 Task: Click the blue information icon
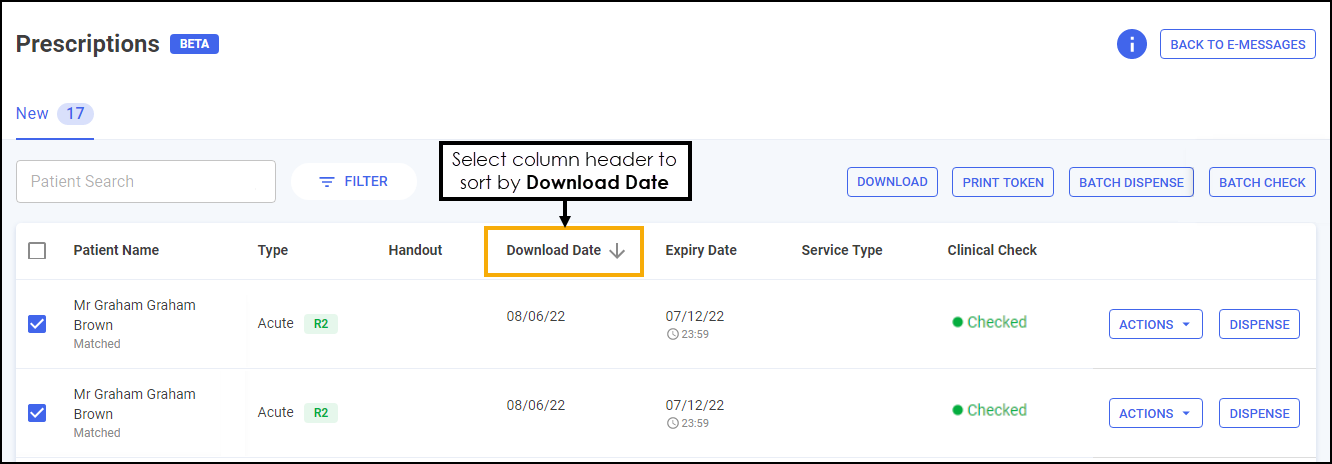point(1131,44)
